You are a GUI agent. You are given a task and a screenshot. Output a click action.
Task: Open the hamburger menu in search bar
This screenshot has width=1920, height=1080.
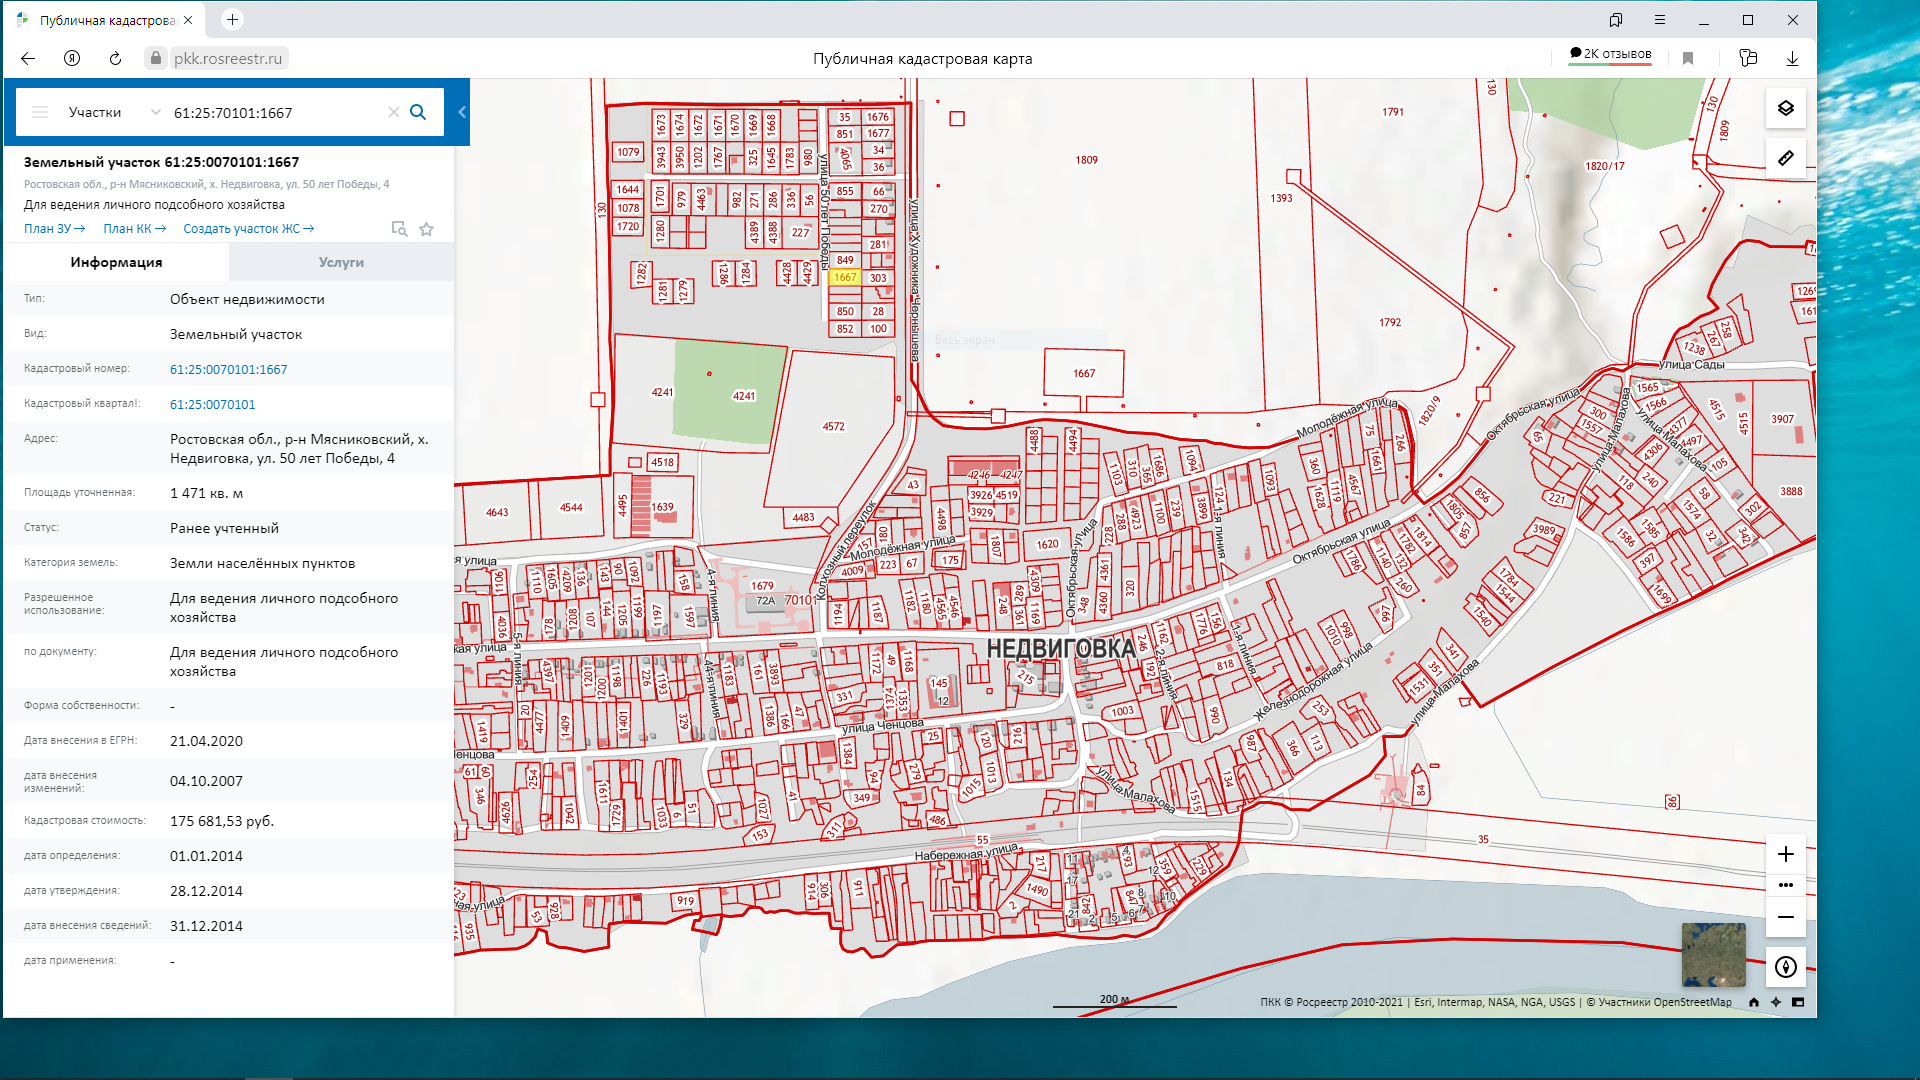pyautogui.click(x=40, y=112)
